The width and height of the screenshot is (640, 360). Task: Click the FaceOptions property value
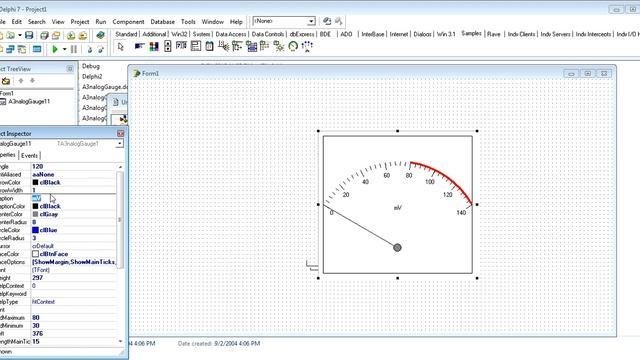73,262
